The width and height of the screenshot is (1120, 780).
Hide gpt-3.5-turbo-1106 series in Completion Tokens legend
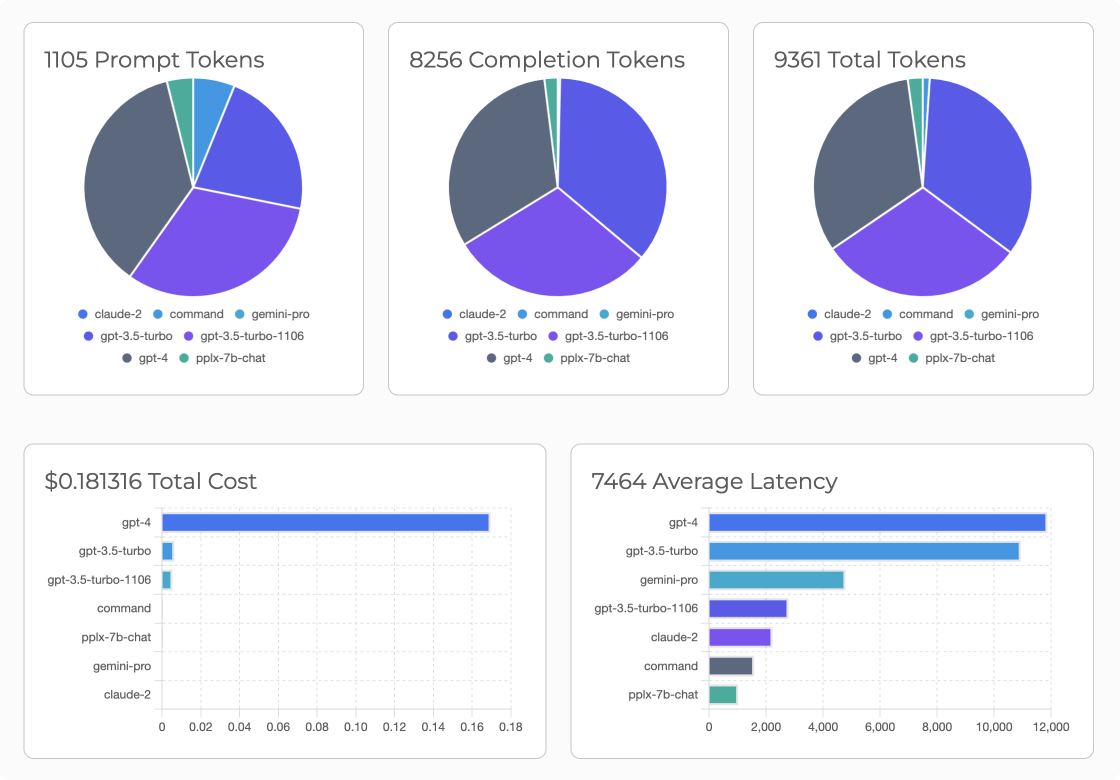(x=606, y=336)
